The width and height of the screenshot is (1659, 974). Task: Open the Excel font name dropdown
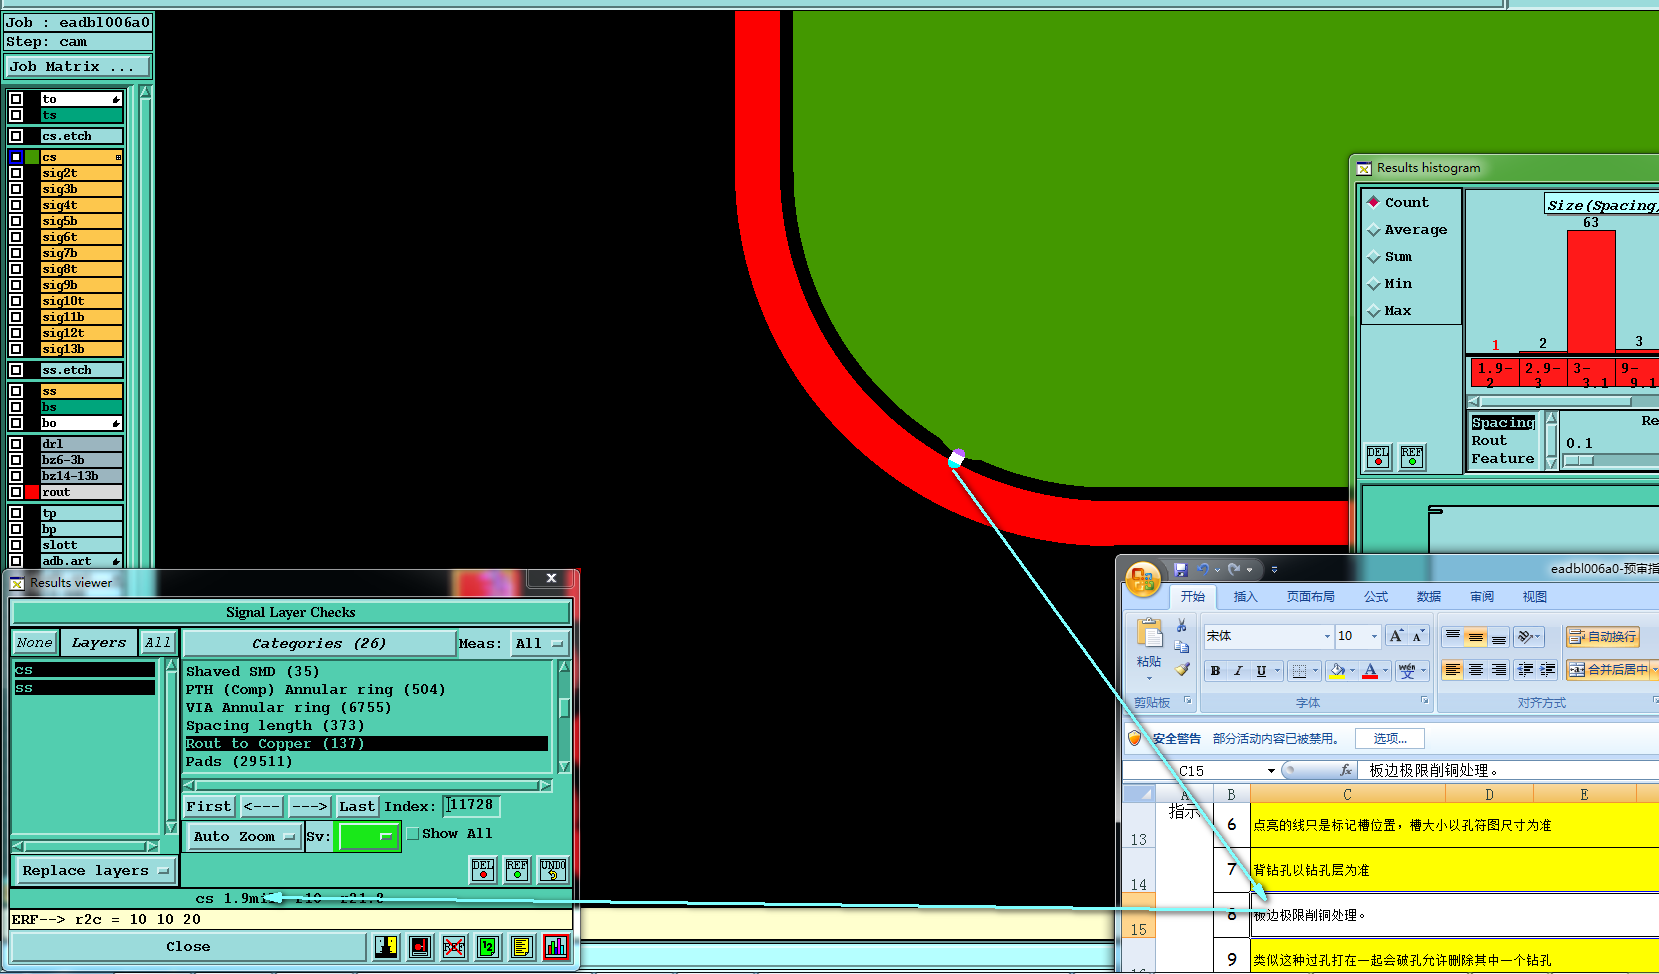1327,636
